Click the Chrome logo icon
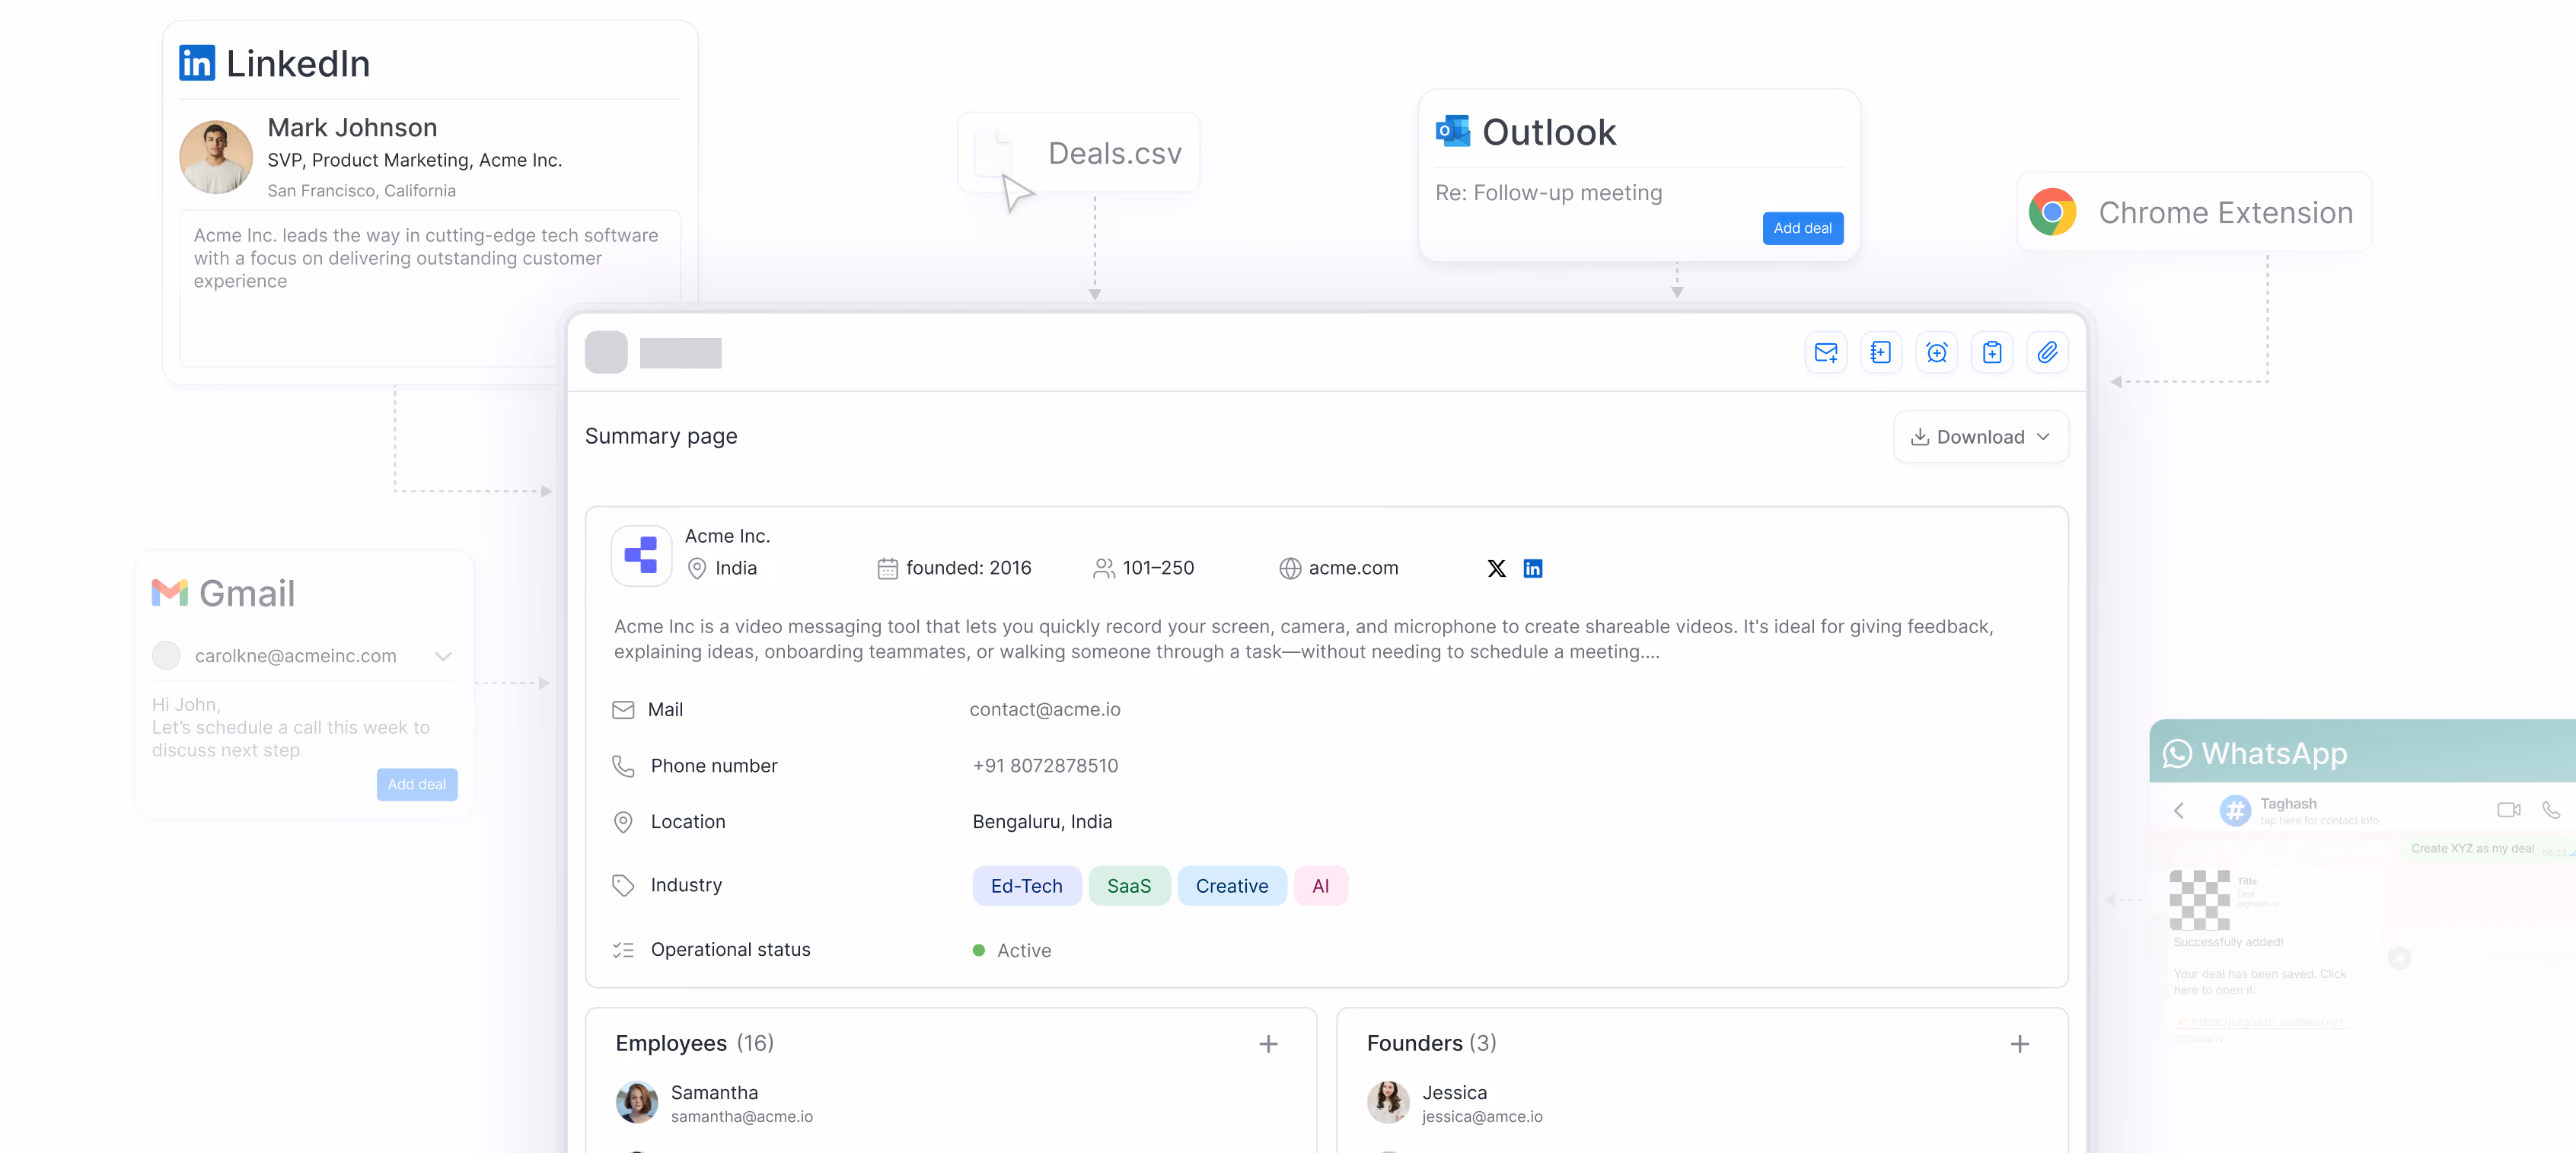 (2053, 212)
